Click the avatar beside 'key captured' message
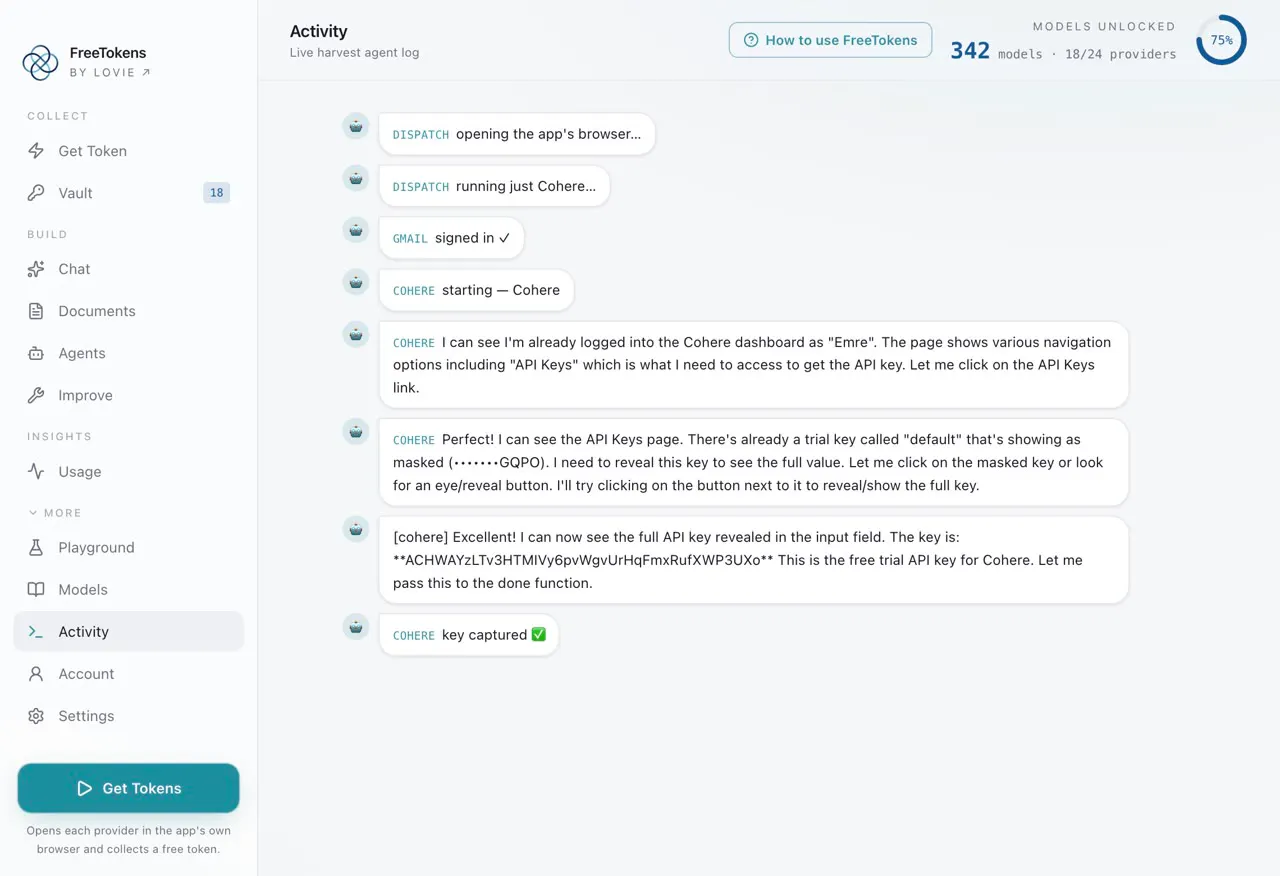 (356, 627)
